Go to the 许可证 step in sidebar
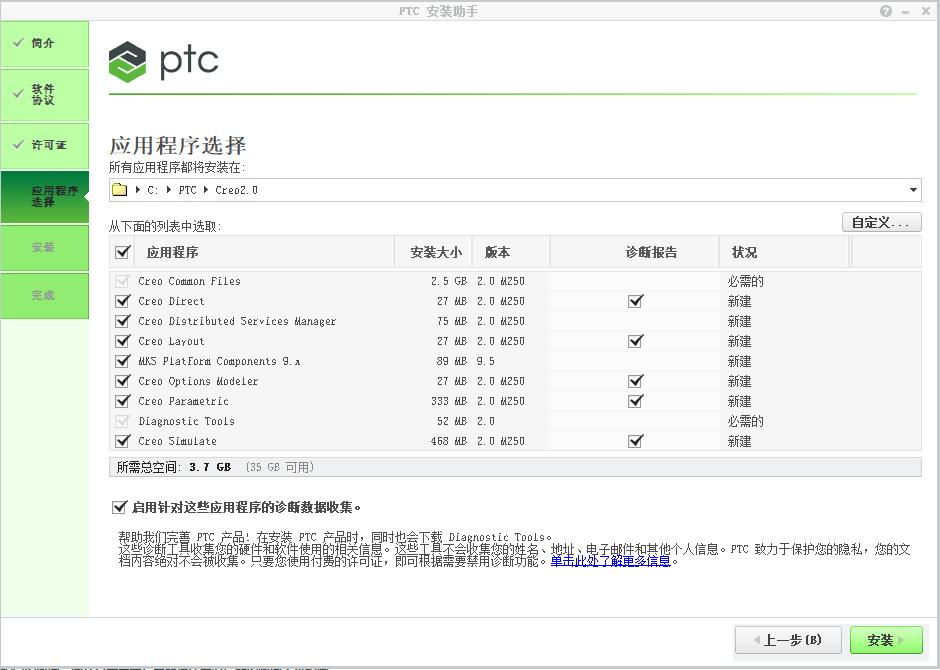 pos(45,146)
